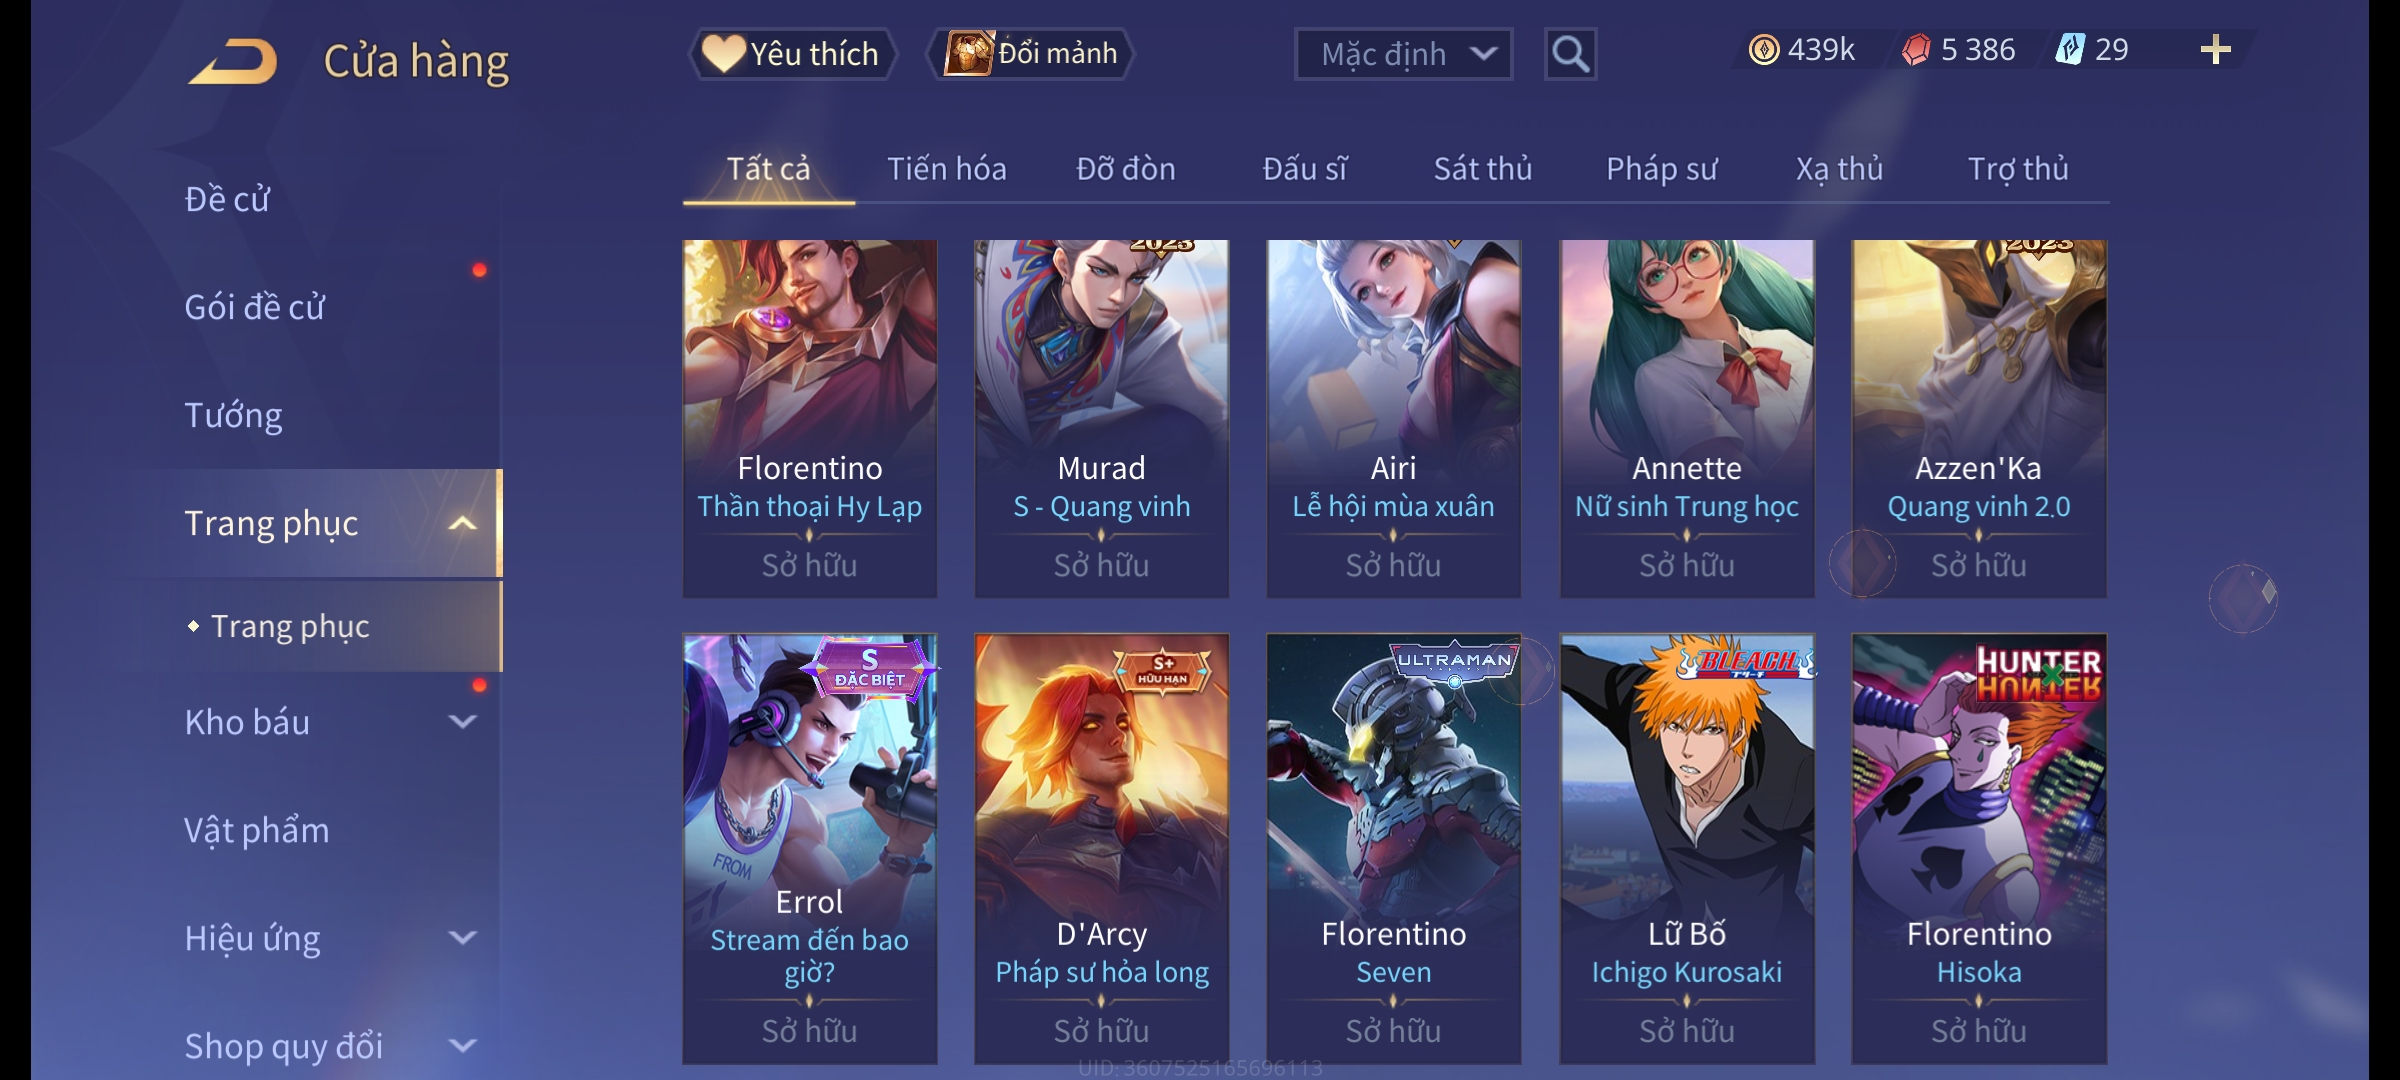Collapse the Trang phục sidebar section
Viewport: 2400px width, 1080px height.
pos(462,523)
